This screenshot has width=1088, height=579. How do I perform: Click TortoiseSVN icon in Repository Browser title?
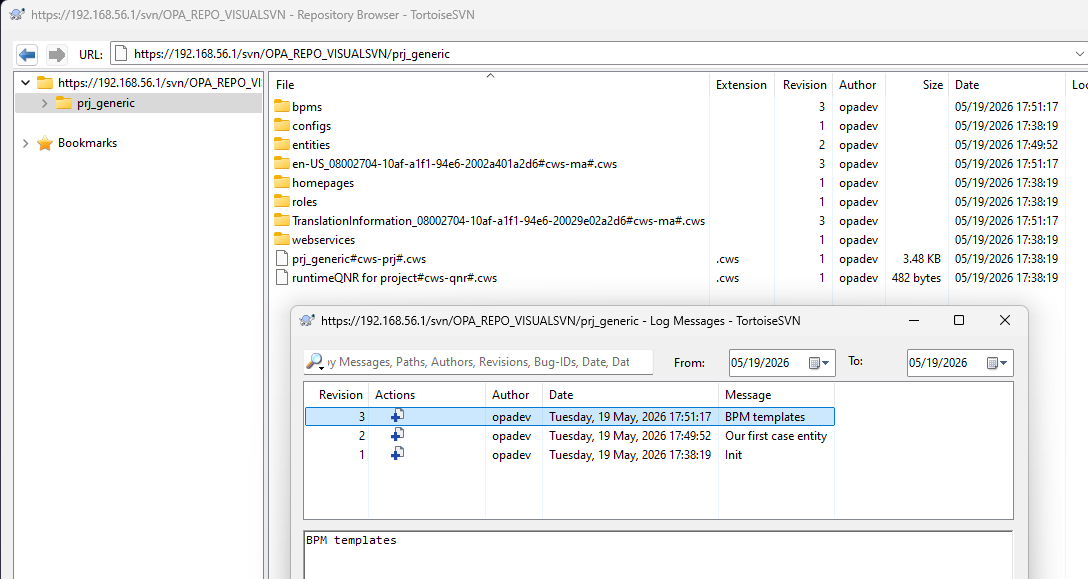pos(17,15)
